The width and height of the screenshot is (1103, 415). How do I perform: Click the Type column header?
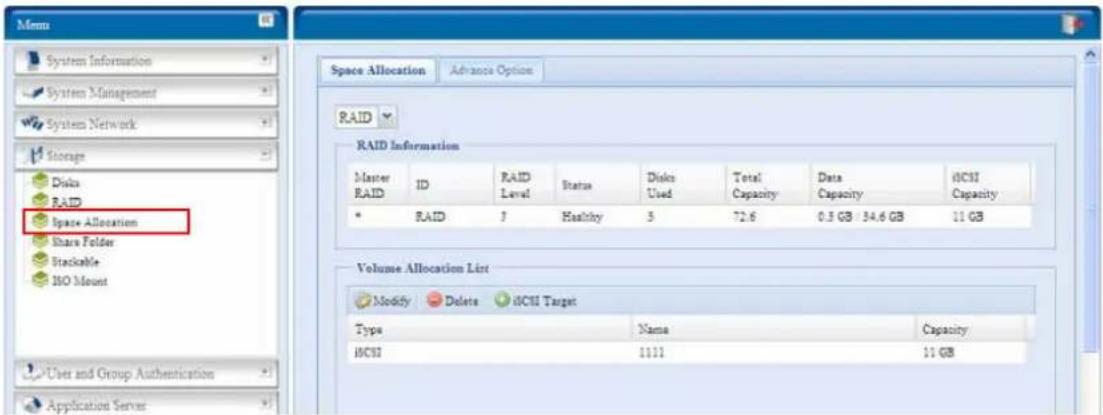(x=490, y=329)
